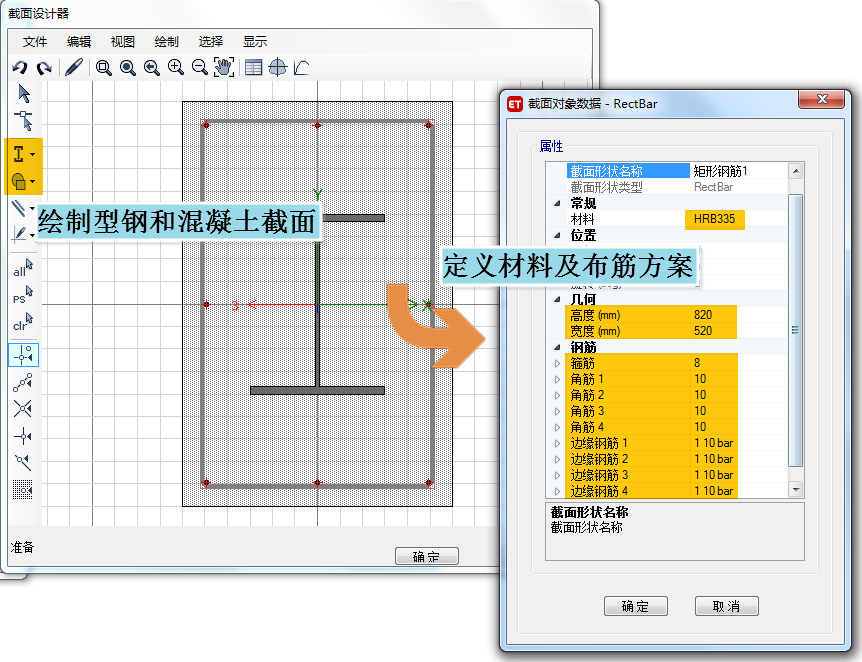Screen dimensions: 862x662
Task: Click the Undo arrow icon
Action: click(x=19, y=68)
